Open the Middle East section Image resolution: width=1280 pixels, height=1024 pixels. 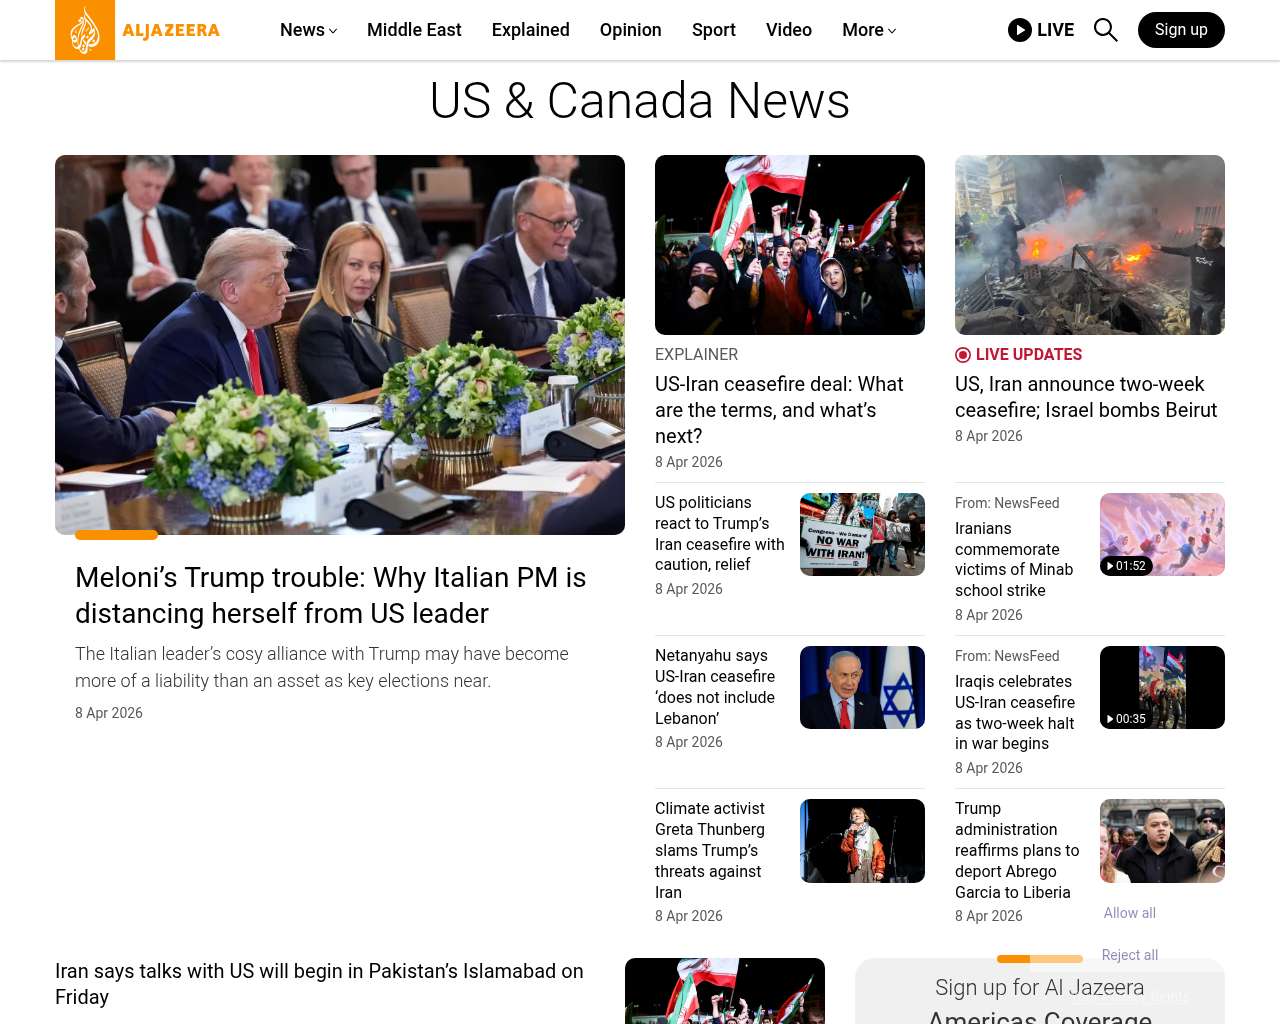414,30
